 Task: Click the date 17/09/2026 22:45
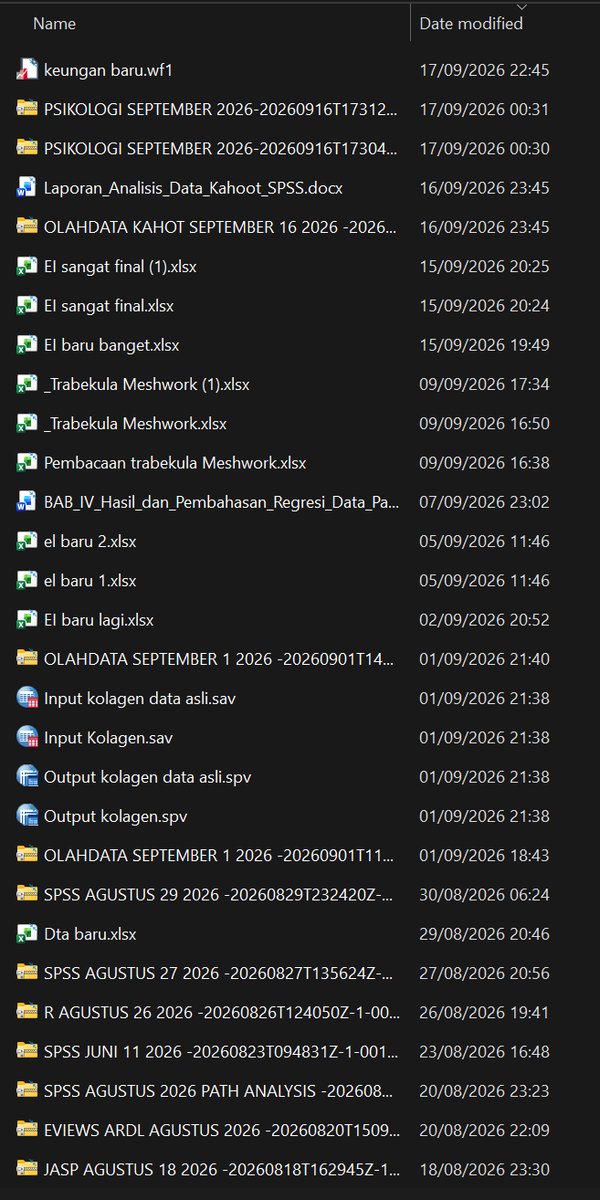pyautogui.click(x=484, y=70)
